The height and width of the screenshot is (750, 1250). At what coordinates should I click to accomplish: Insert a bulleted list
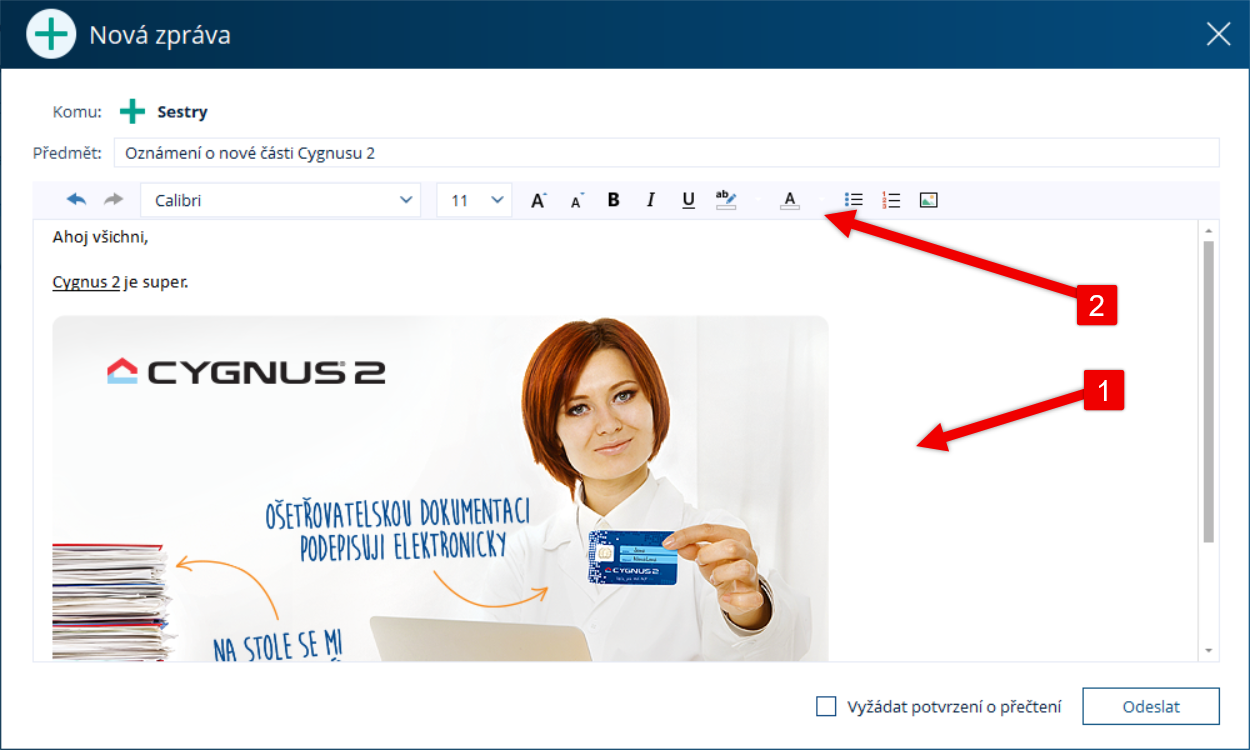[x=854, y=200]
